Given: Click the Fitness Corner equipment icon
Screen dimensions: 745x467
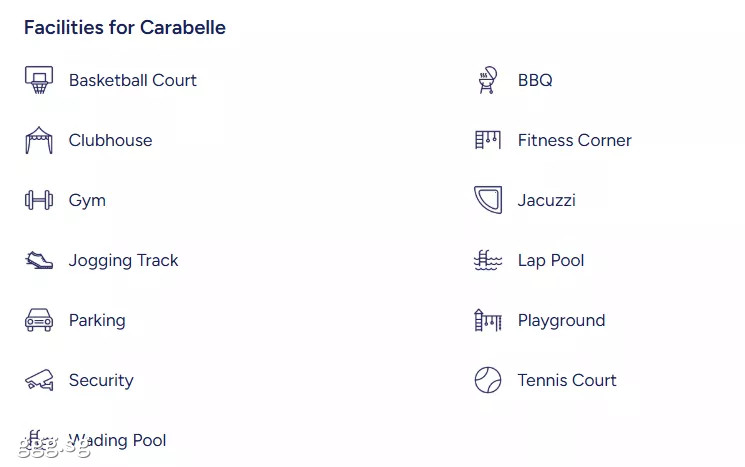Looking at the screenshot, I should (488, 140).
